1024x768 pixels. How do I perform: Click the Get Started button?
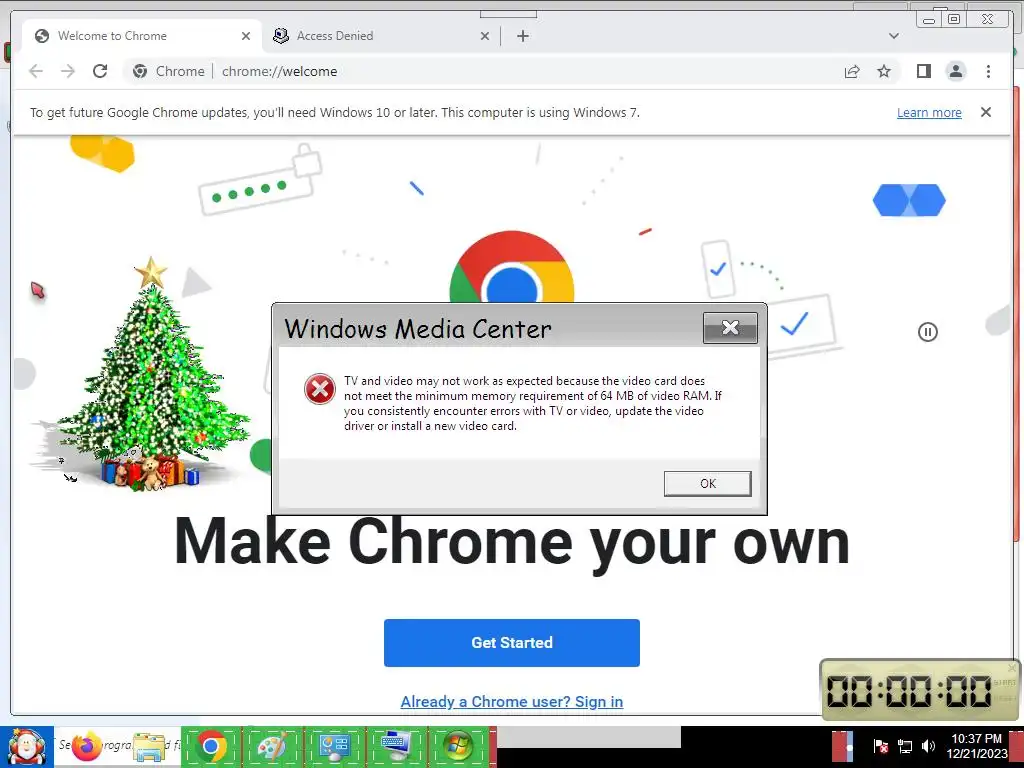(511, 643)
